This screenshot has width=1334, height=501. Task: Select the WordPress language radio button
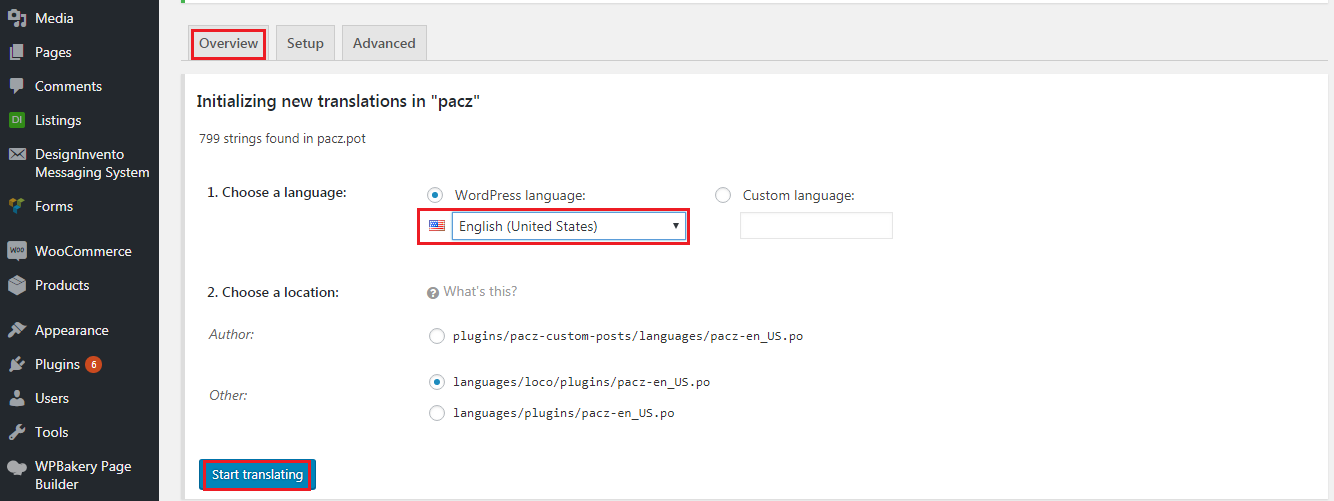(x=435, y=195)
